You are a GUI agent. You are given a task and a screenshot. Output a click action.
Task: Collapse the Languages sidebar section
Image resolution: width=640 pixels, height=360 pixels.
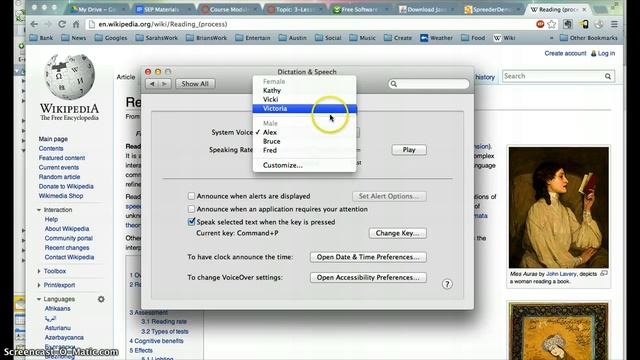(x=39, y=299)
